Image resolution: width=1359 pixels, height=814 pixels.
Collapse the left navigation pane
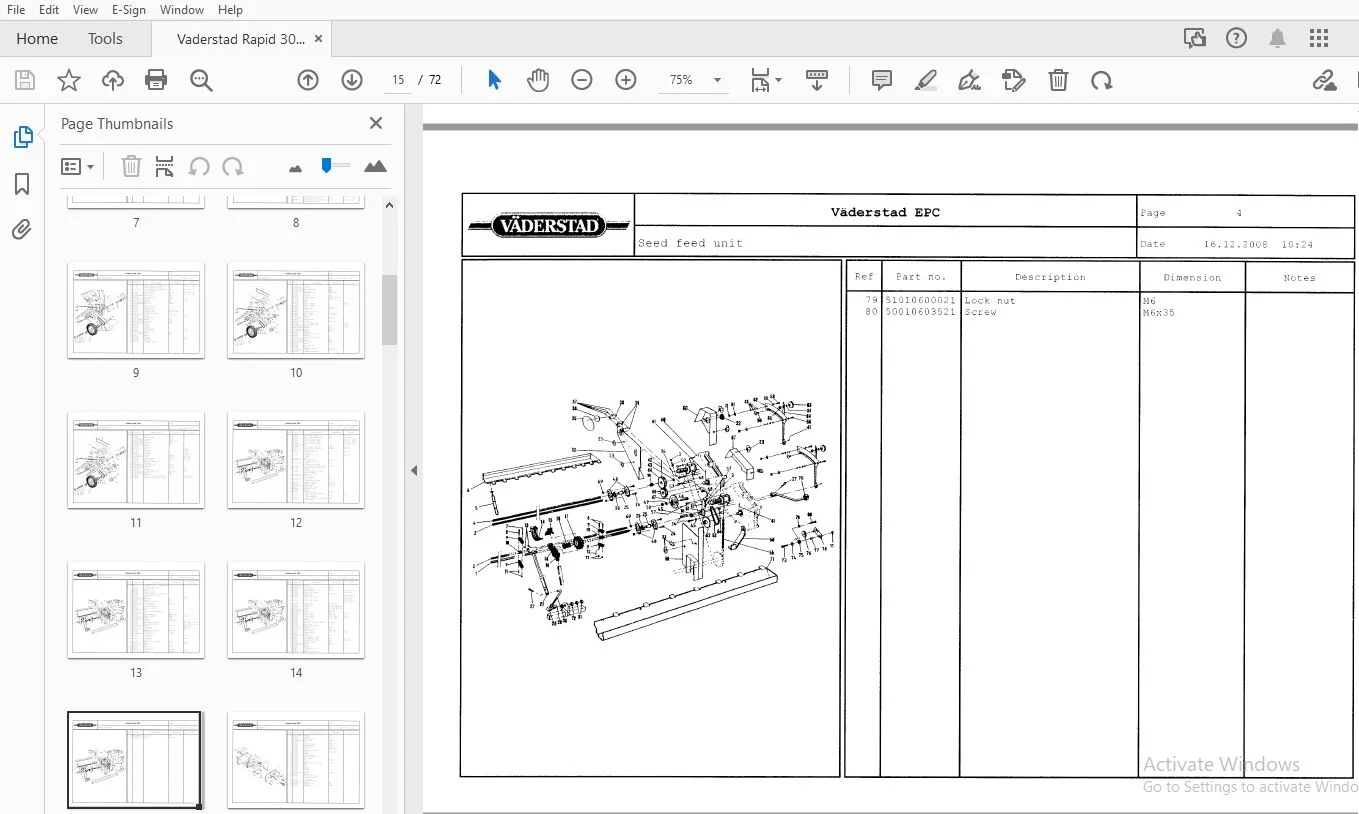tap(414, 470)
